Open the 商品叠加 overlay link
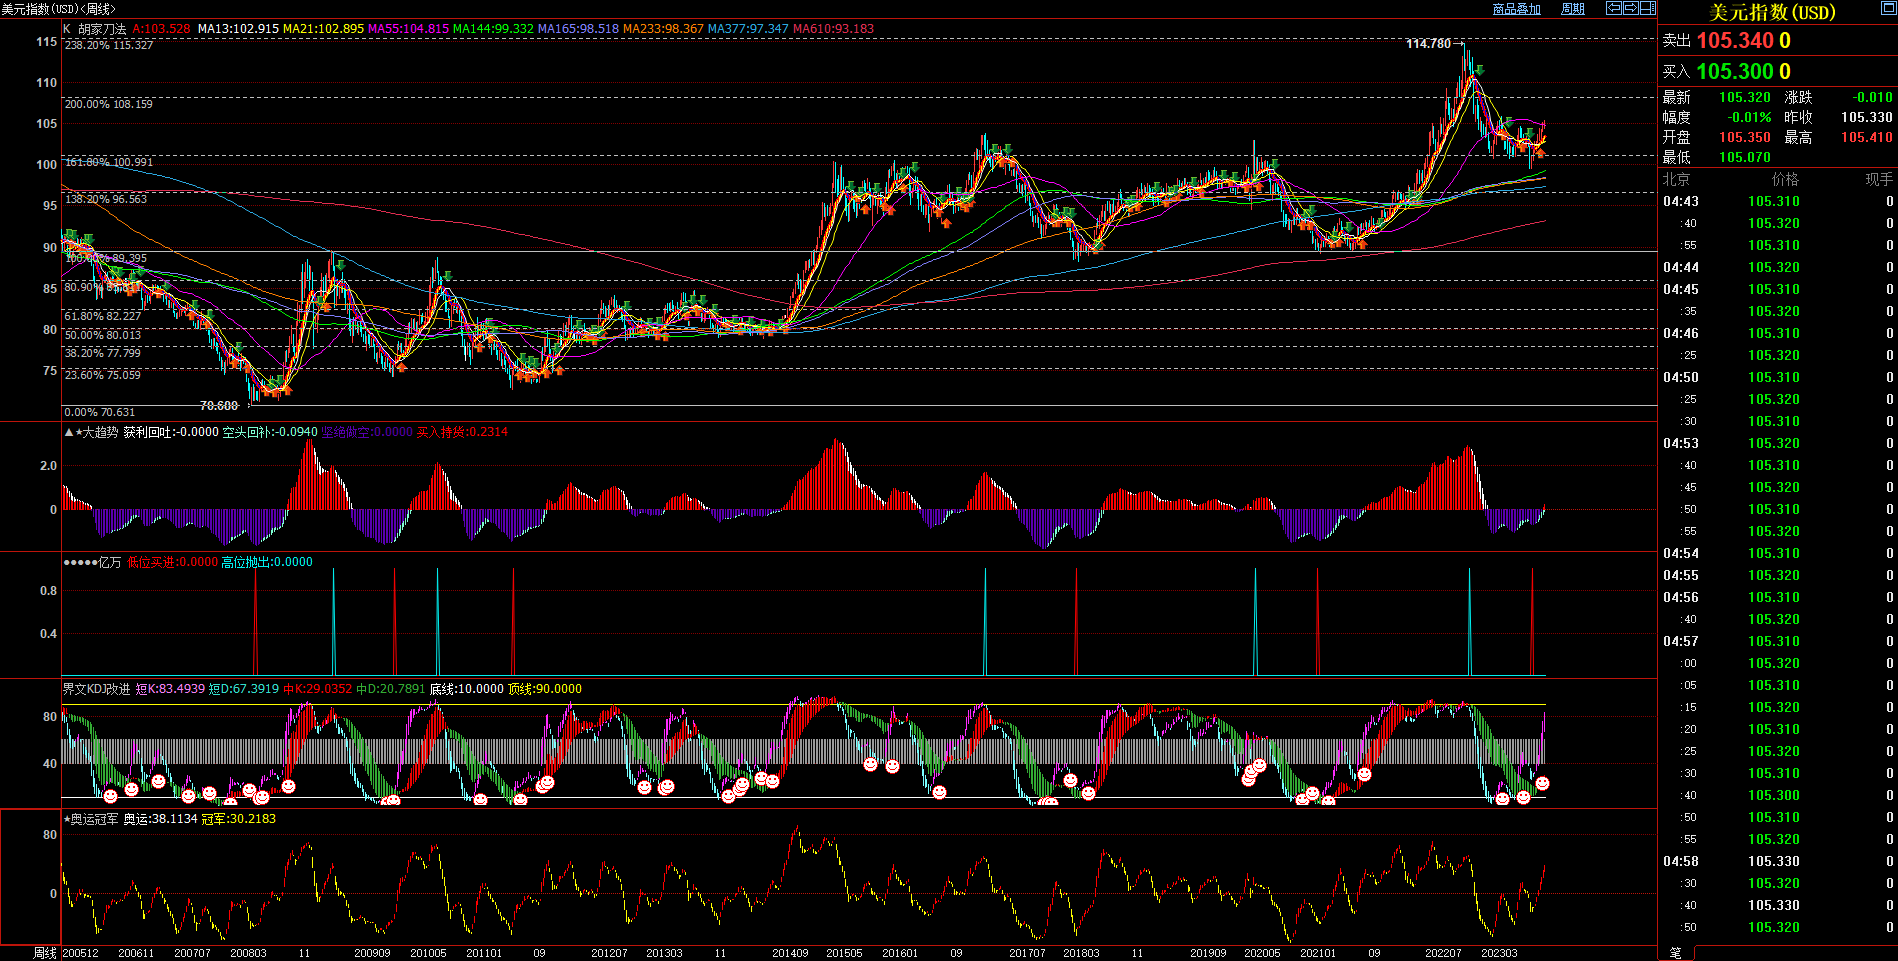1898x961 pixels. pyautogui.click(x=1516, y=9)
